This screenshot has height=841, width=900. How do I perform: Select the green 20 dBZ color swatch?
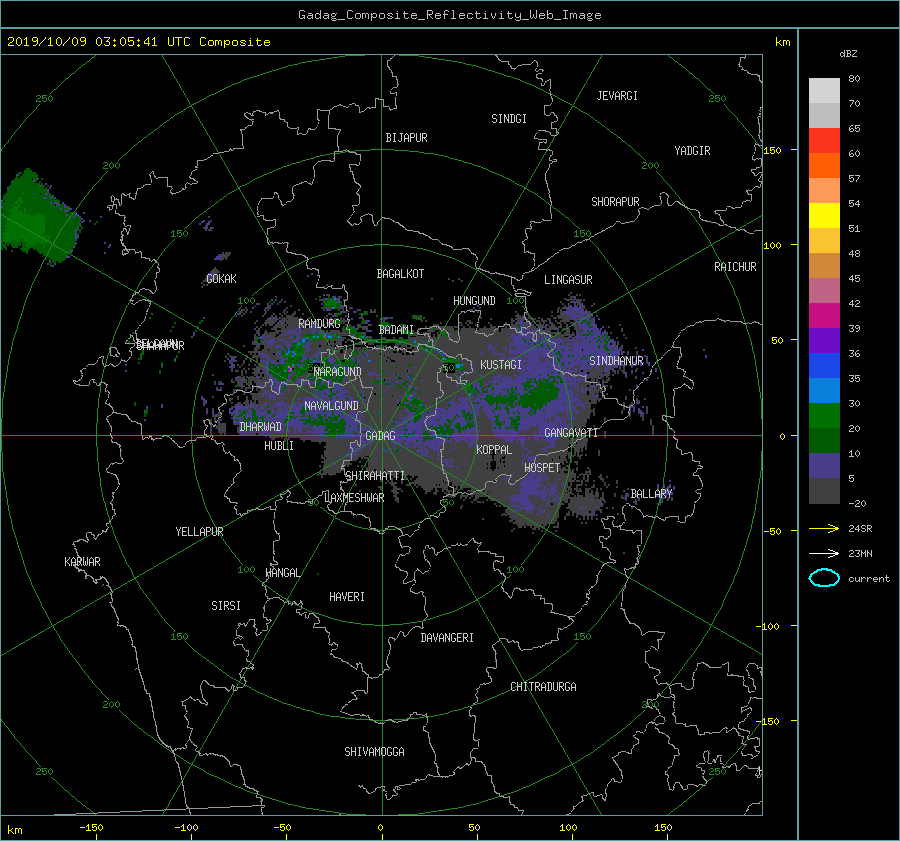click(824, 415)
